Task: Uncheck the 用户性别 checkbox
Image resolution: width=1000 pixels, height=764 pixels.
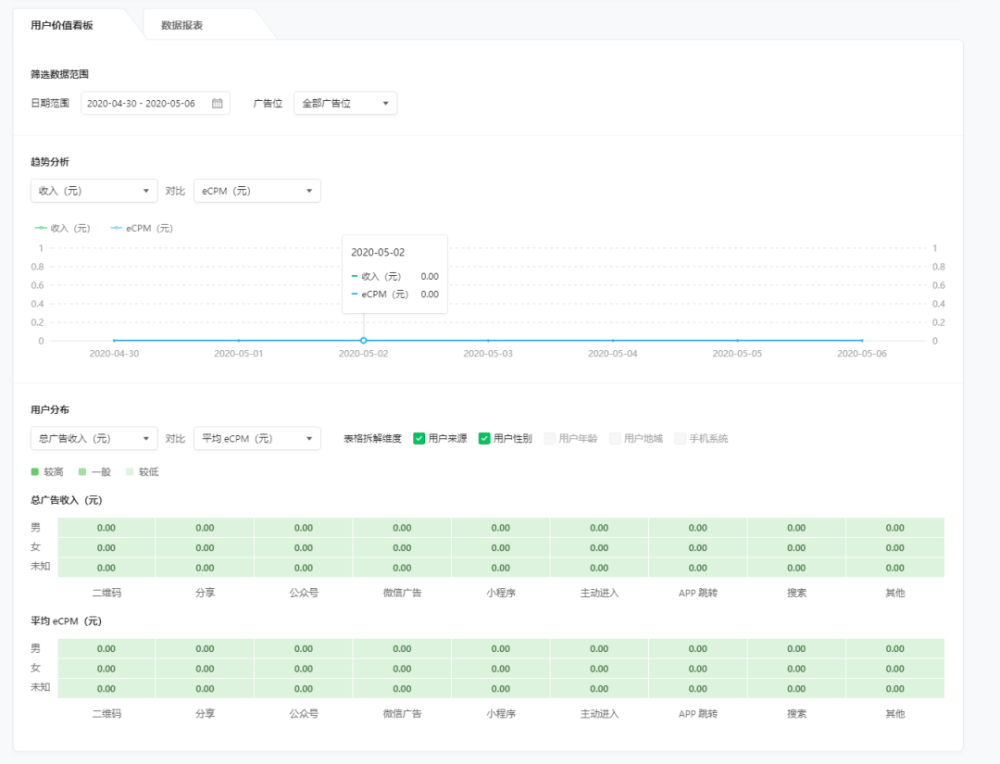Action: point(485,438)
